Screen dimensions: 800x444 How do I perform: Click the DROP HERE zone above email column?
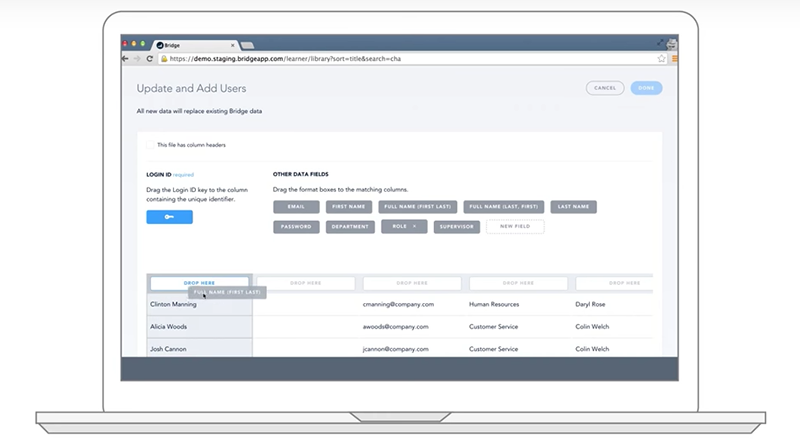(412, 283)
